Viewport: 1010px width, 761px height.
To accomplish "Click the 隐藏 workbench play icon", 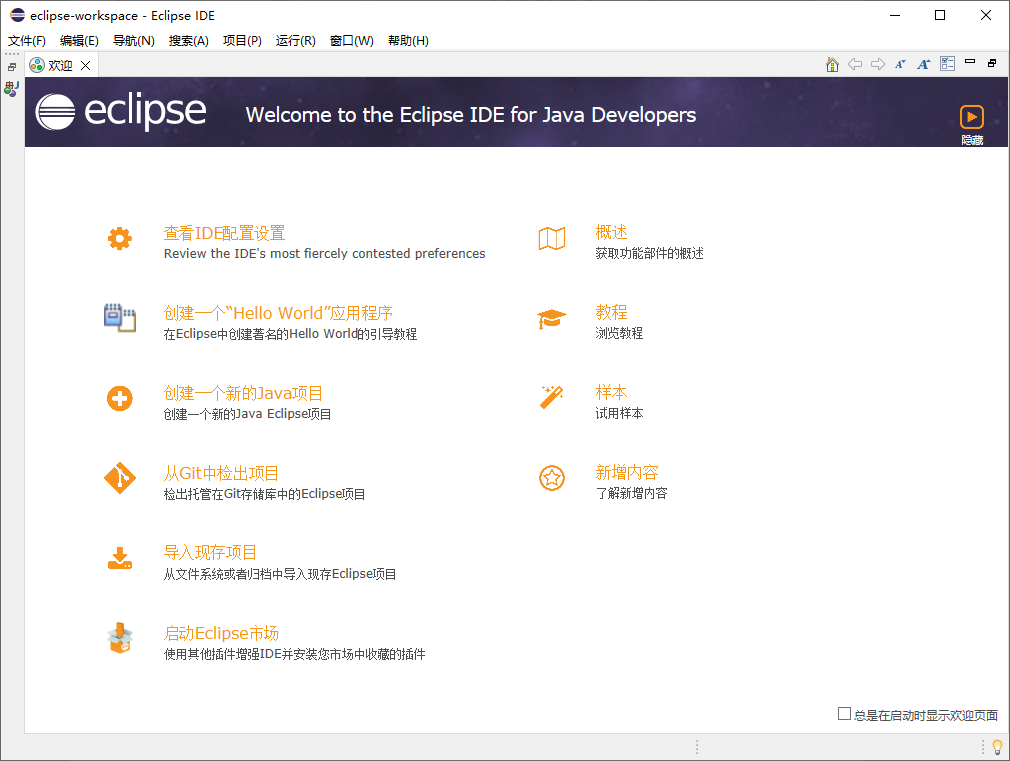I will tap(971, 117).
